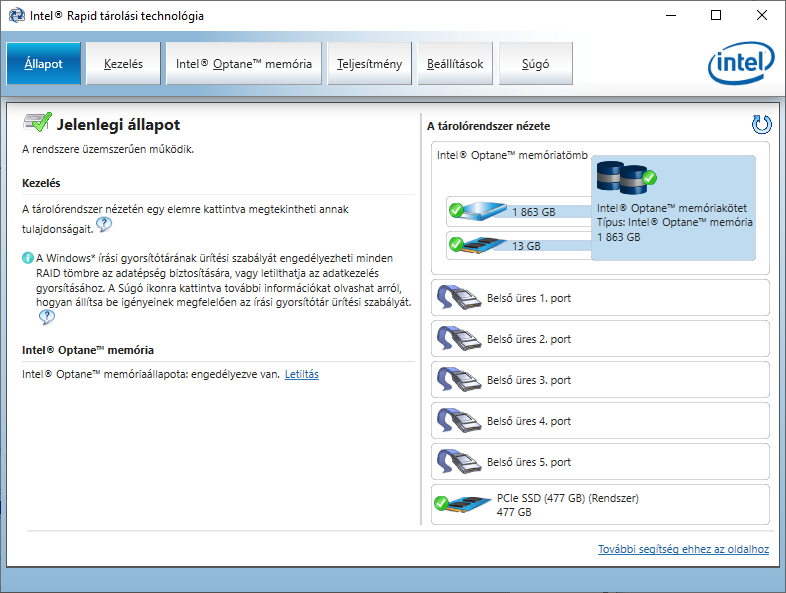This screenshot has height=593, width=786.
Task: Maximize the Intel Rapid storage window
Action: pos(716,16)
